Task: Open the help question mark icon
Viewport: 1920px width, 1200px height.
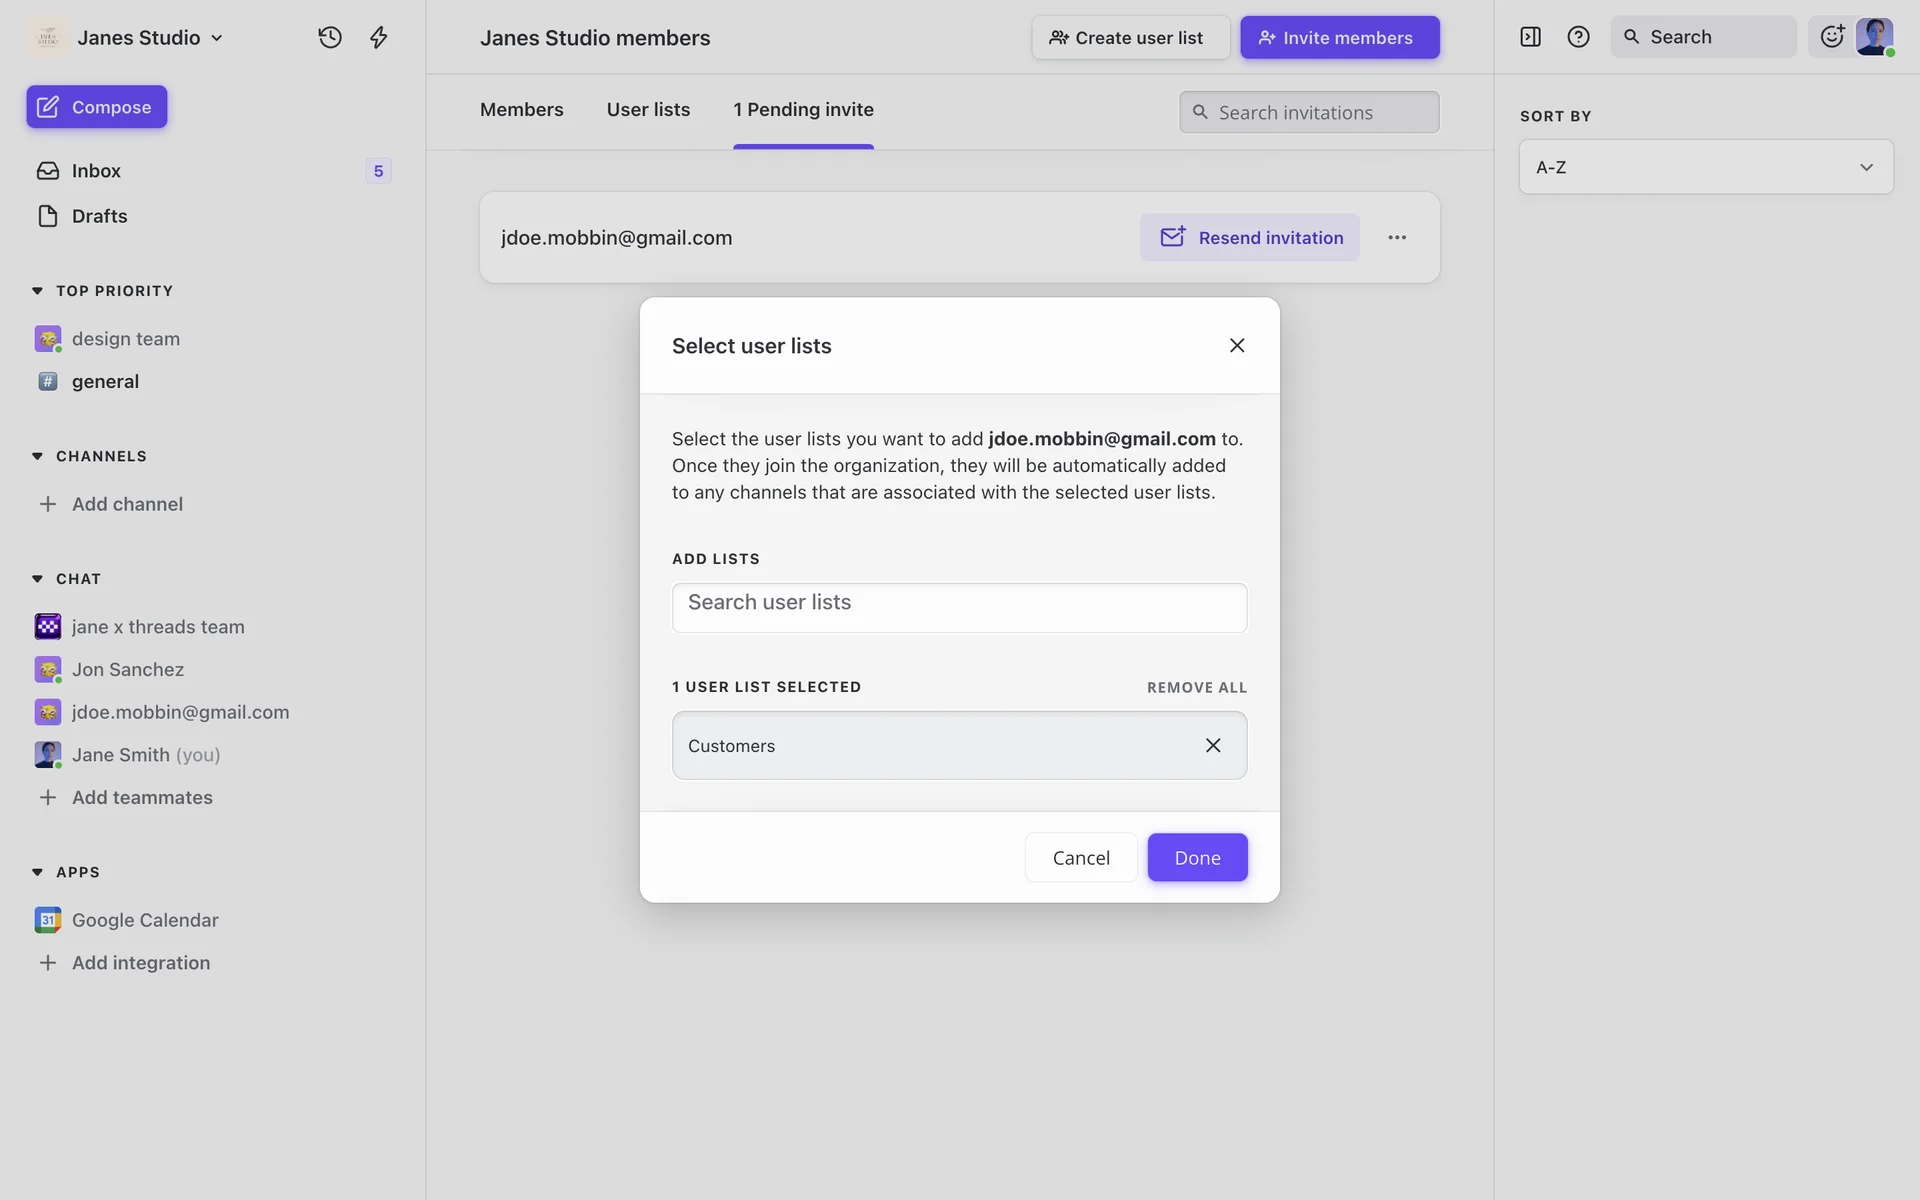Action: [1578, 37]
